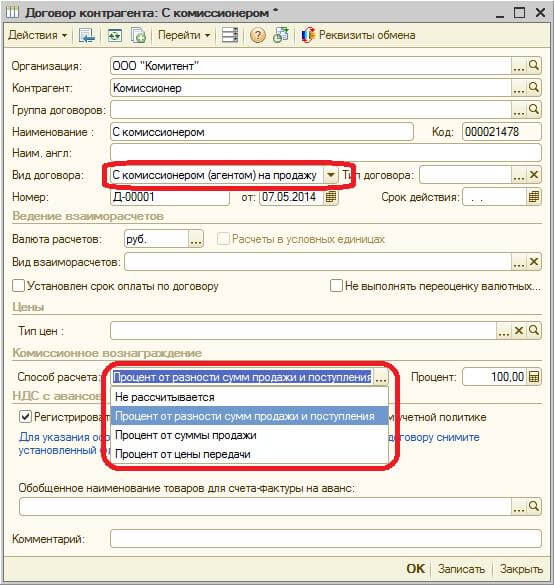Open the Перейти menu

pos(184,35)
